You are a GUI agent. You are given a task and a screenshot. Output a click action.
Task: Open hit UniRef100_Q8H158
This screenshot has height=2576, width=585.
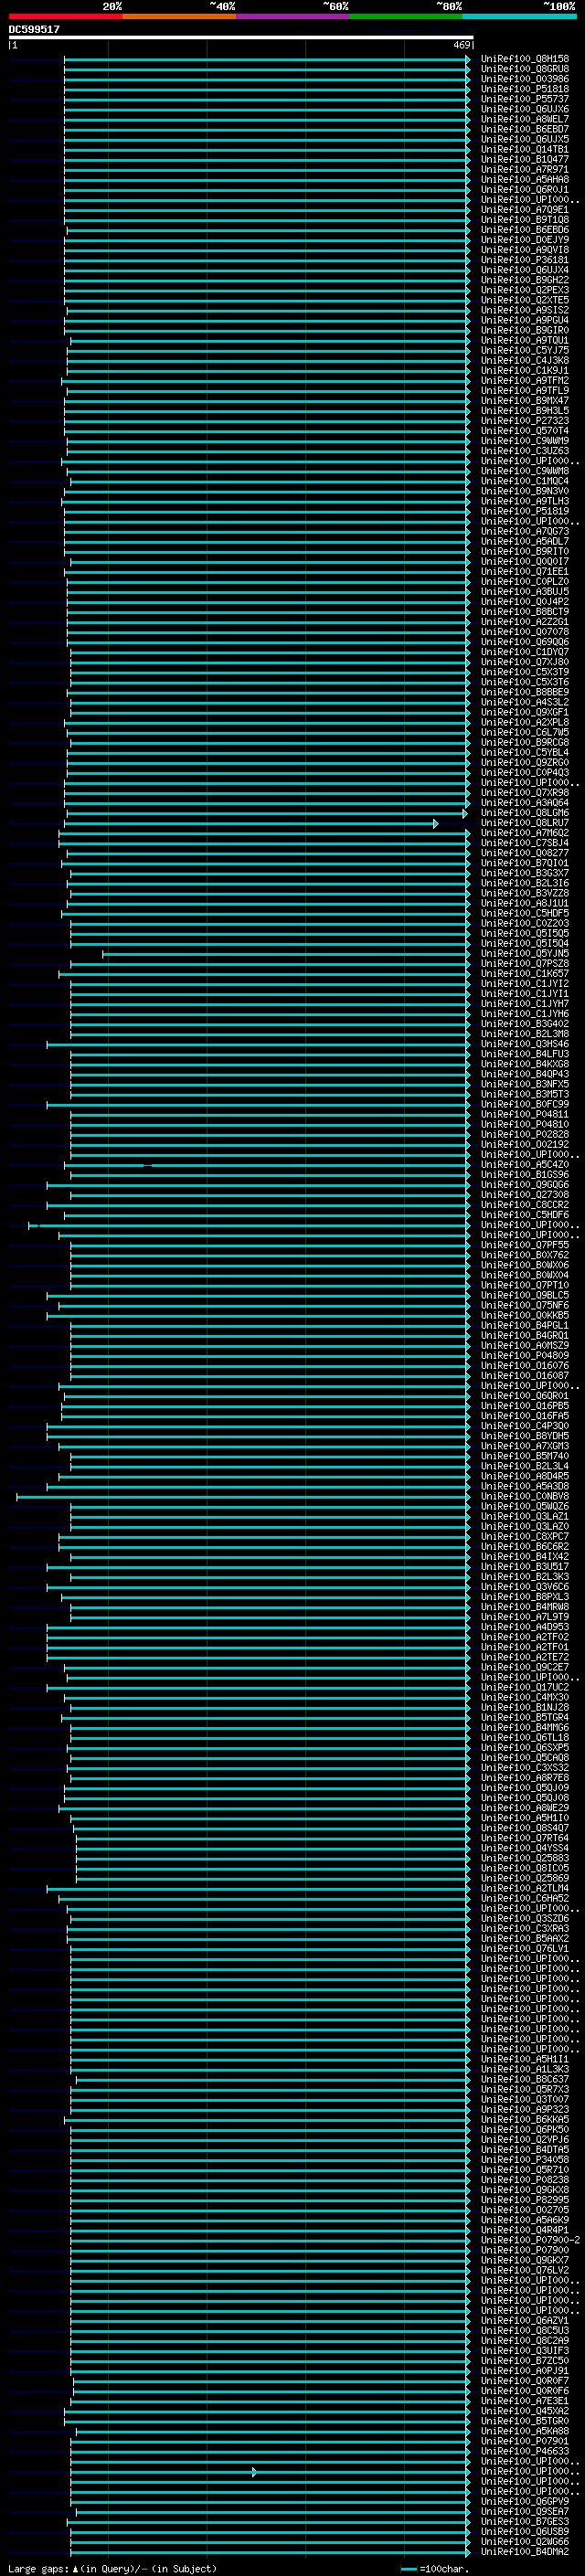point(524,59)
